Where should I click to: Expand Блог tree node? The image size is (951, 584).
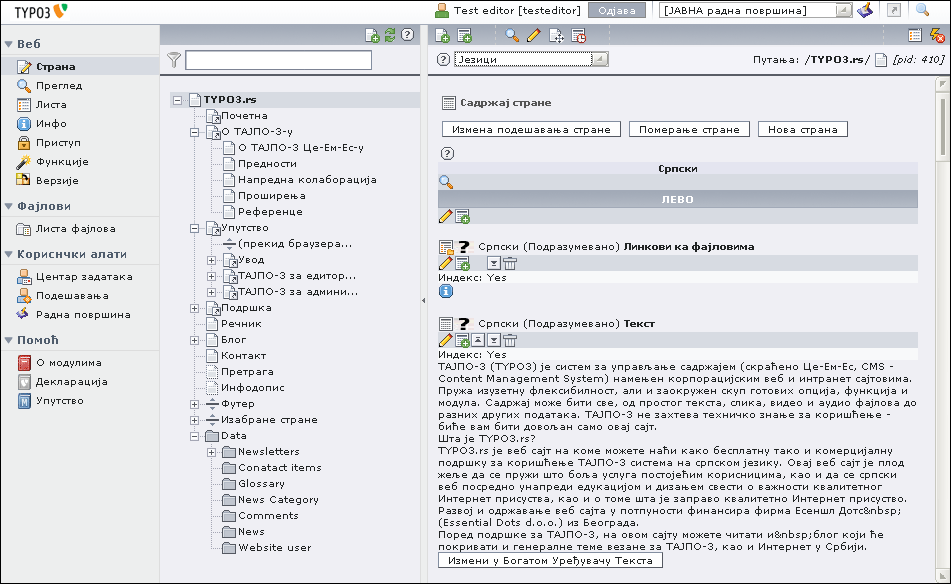pos(195,340)
